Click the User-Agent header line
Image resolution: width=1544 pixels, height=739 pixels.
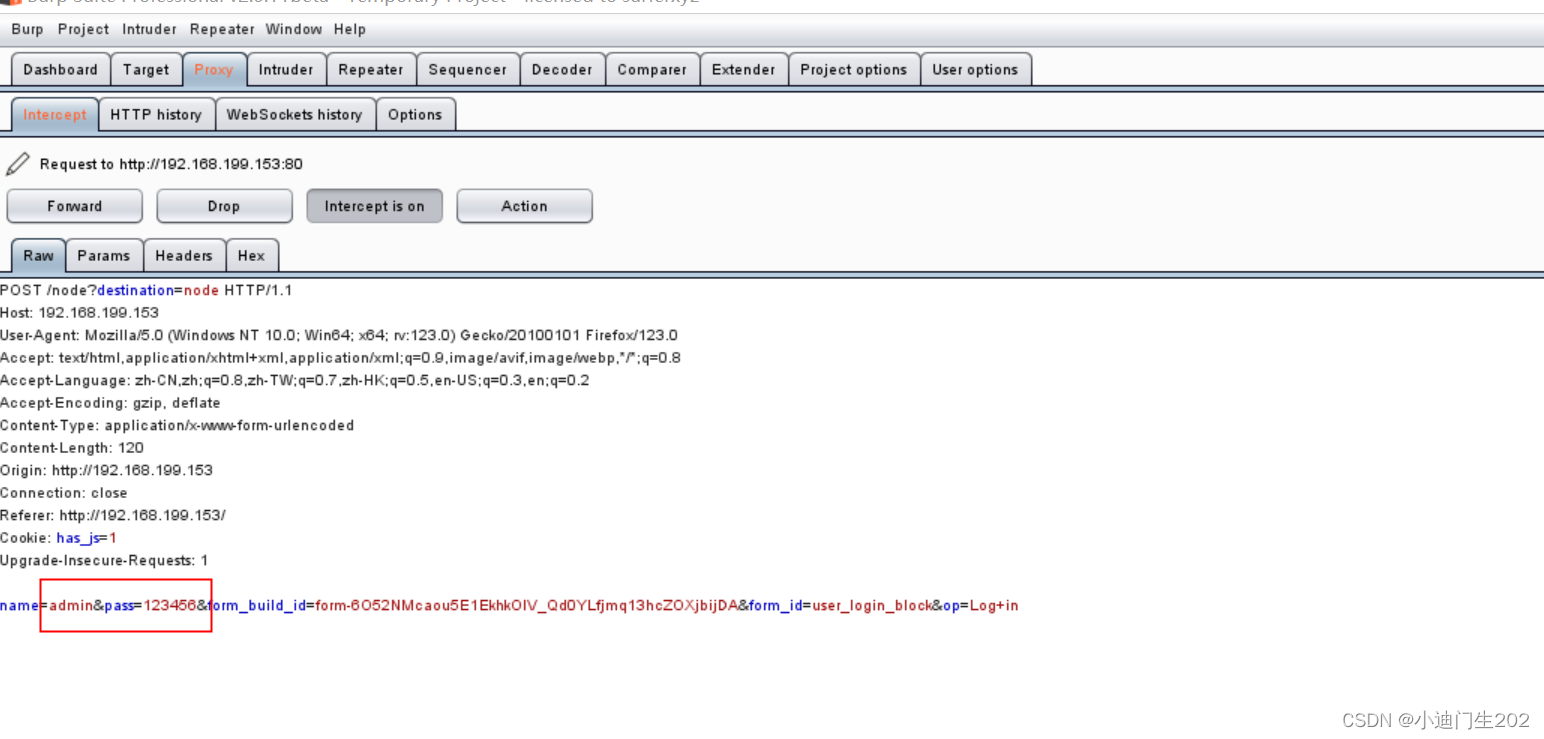[339, 335]
